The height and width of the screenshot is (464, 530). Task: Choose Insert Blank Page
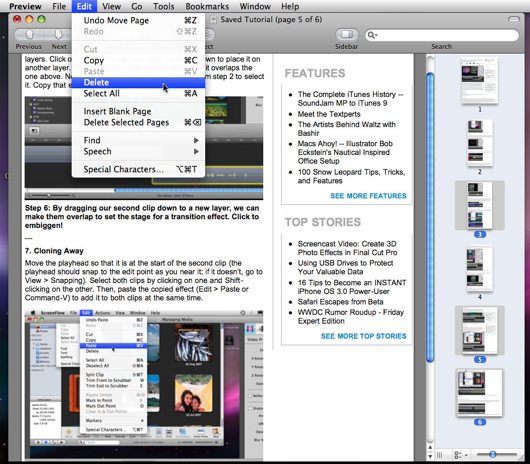coord(138,111)
